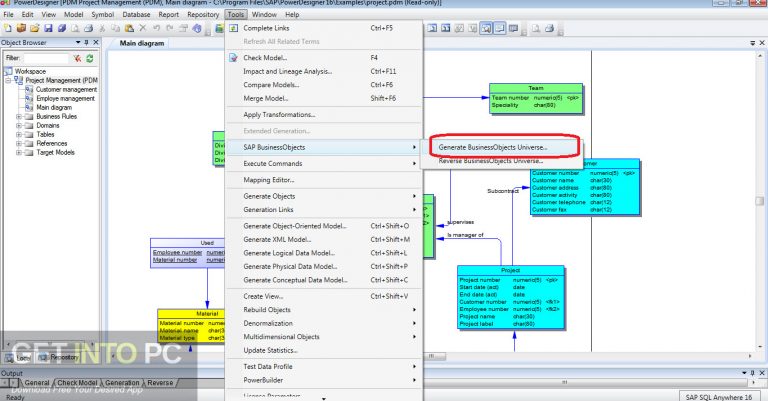This screenshot has width=768, height=401.
Task: Click the Save floppy disk toolbar icon
Action: pos(48,28)
